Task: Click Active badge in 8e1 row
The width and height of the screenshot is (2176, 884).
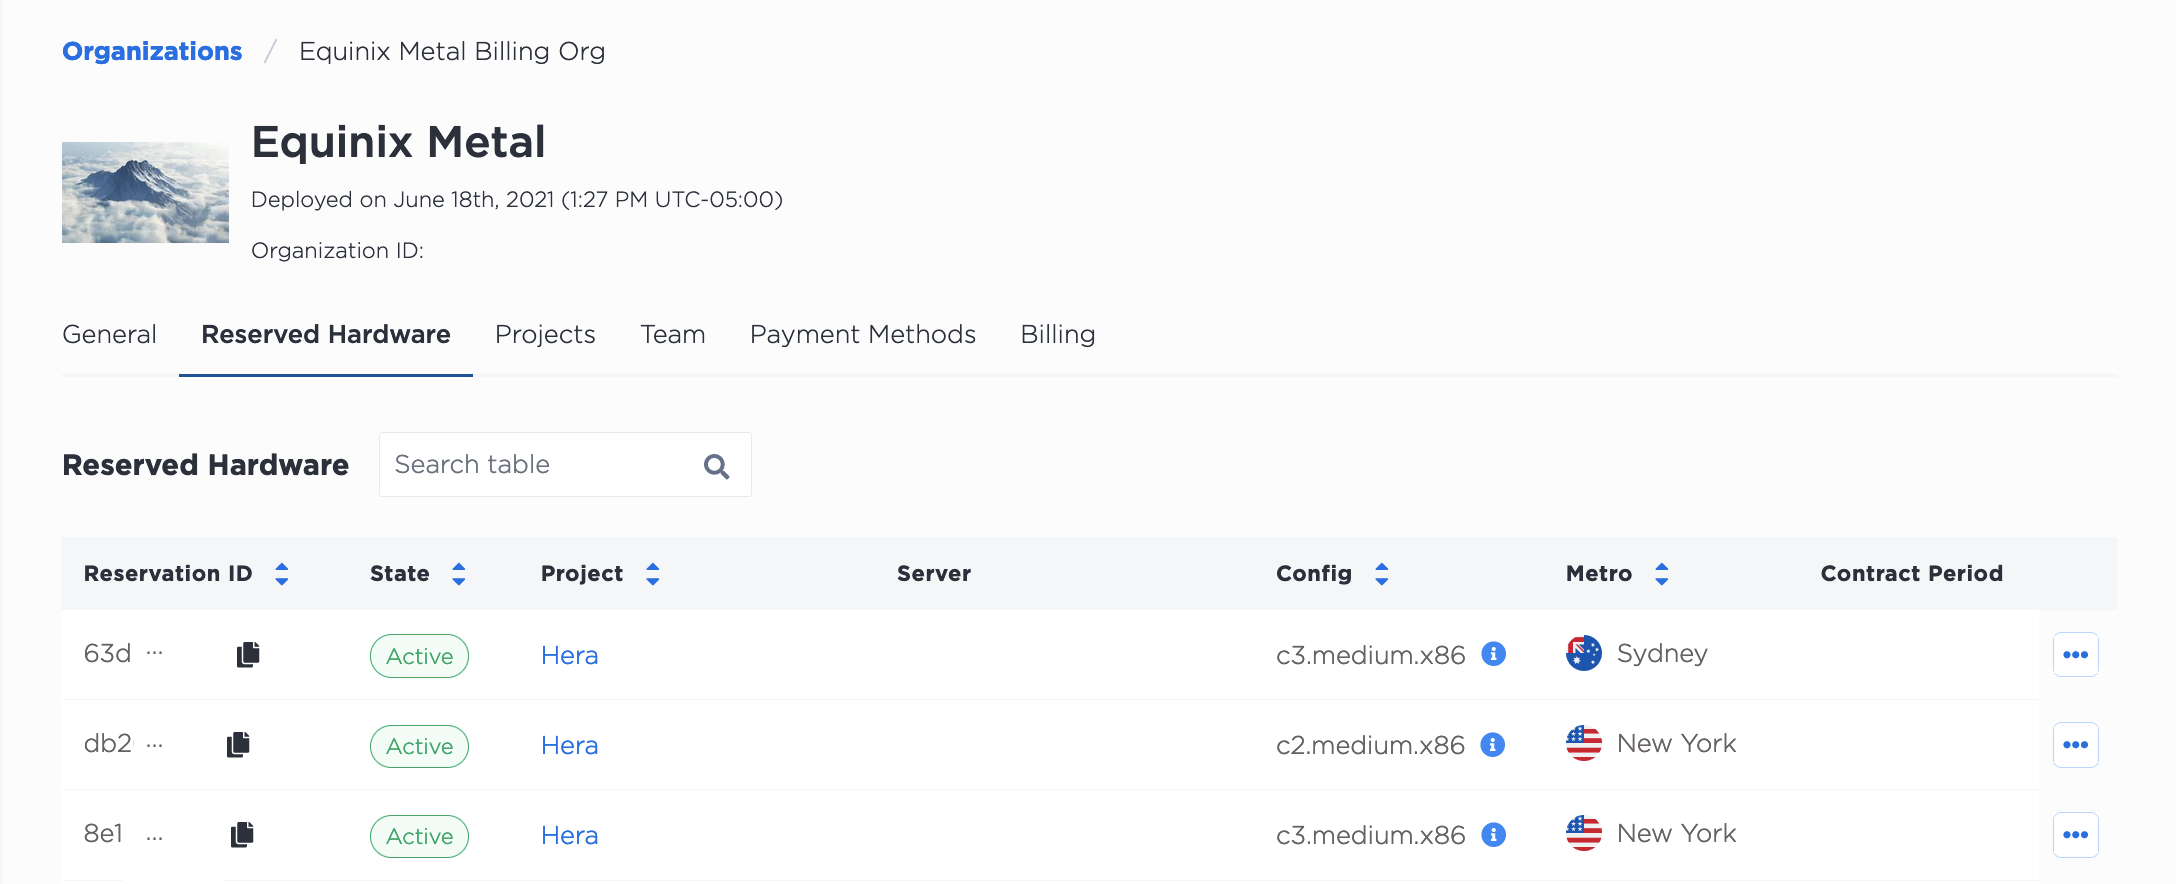Action: [419, 836]
